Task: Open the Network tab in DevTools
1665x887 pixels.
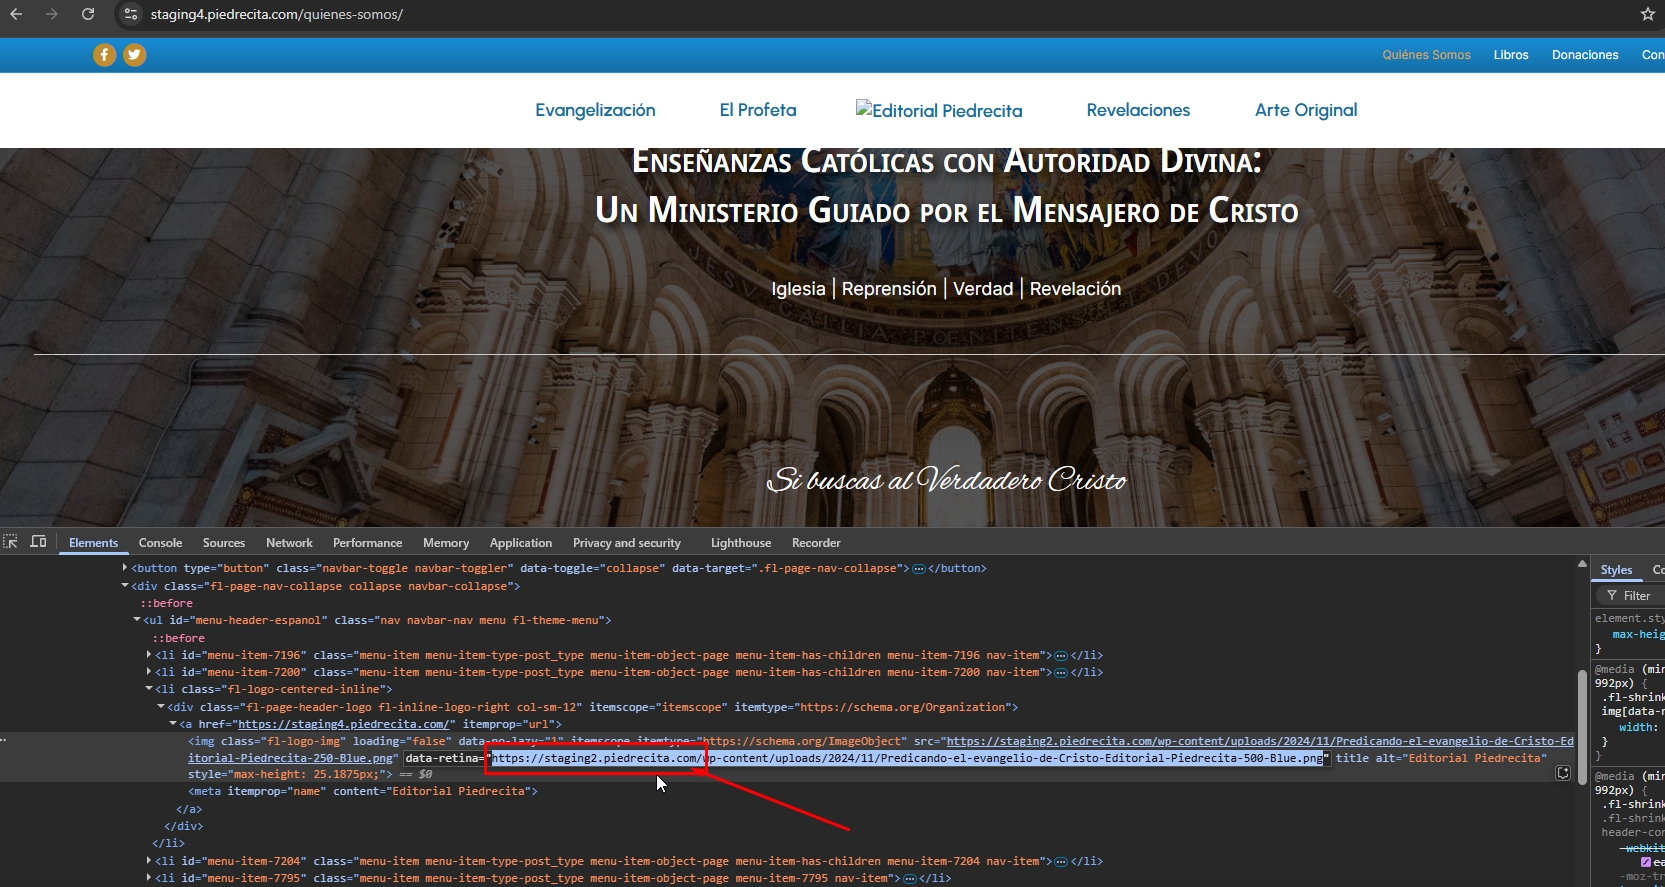Action: point(289,543)
